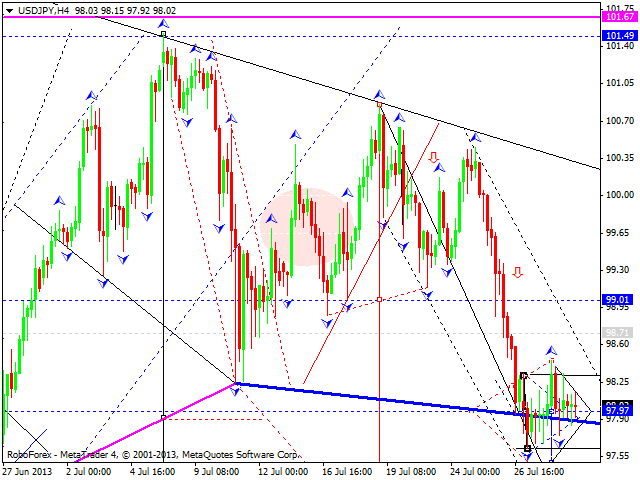This screenshot has width=640, height=480.
Task: Select the pink shaded ellipse
Action: [307, 227]
